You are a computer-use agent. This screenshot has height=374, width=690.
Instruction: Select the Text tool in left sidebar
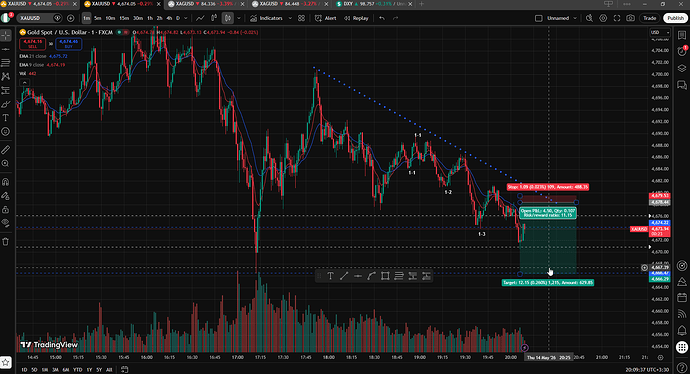pos(5,117)
